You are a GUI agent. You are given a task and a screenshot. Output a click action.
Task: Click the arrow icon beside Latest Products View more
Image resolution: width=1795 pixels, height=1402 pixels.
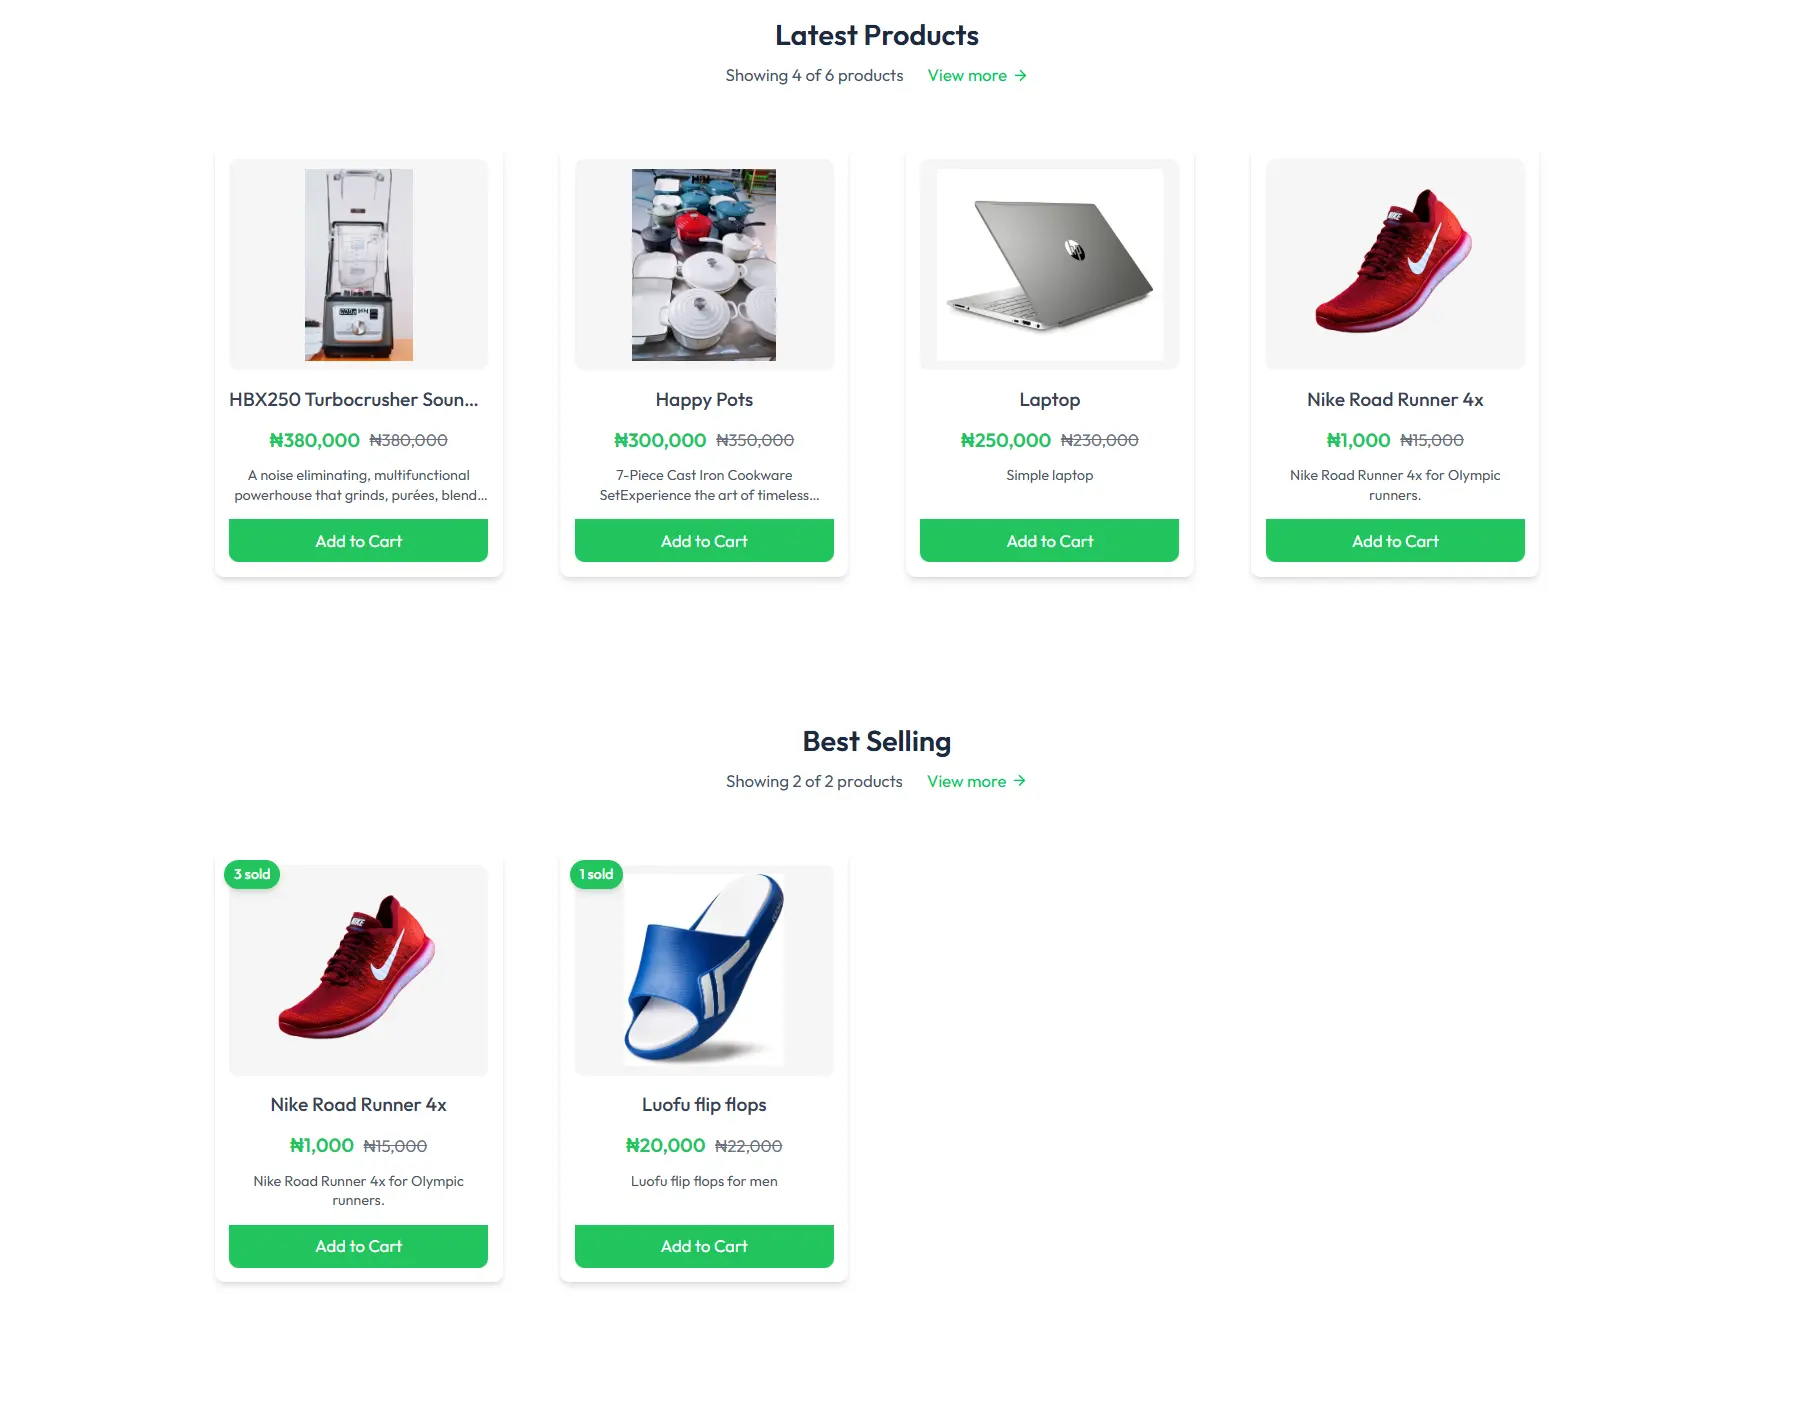pos(1020,76)
